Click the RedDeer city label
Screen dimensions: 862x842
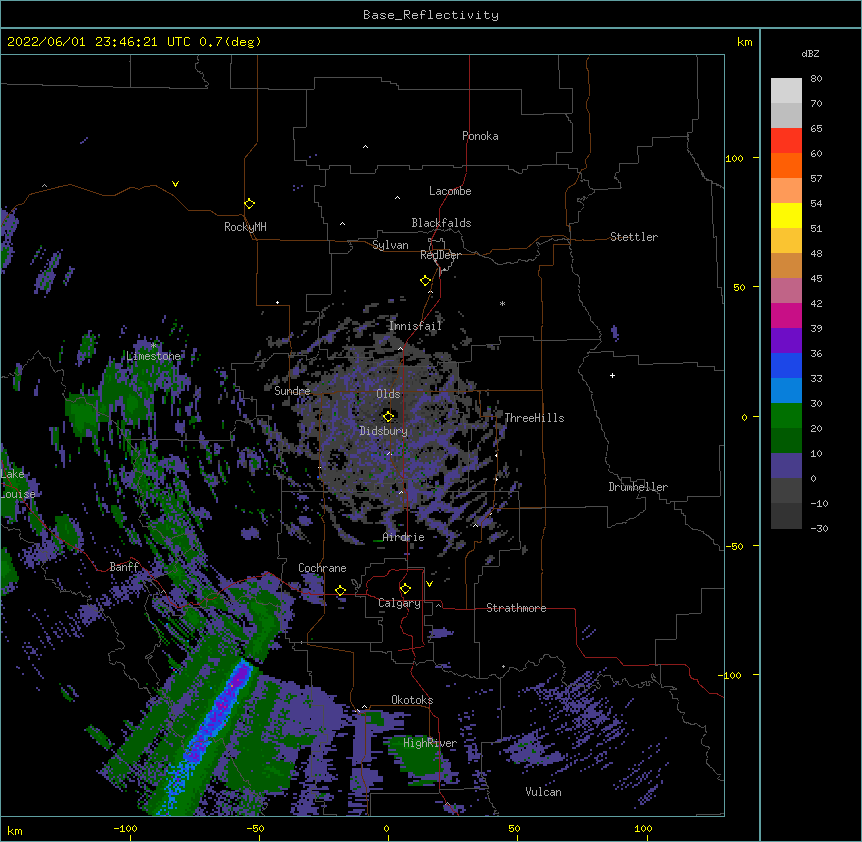click(440, 255)
